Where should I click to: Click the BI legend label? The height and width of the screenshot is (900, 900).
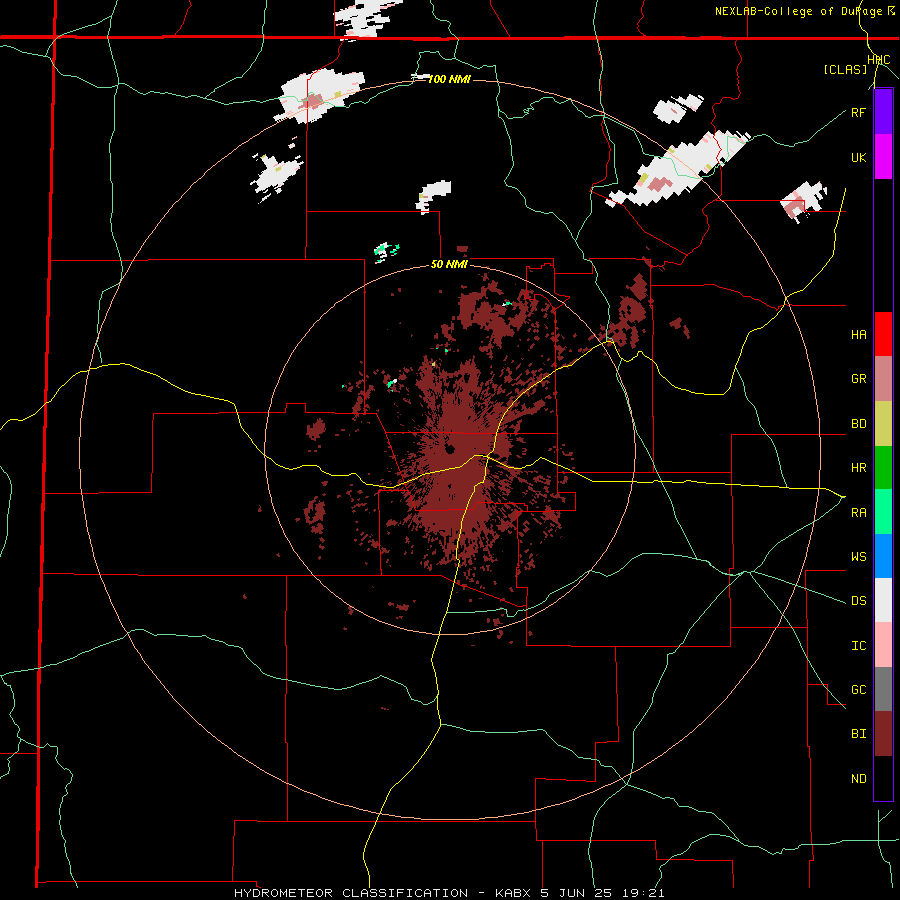[858, 734]
